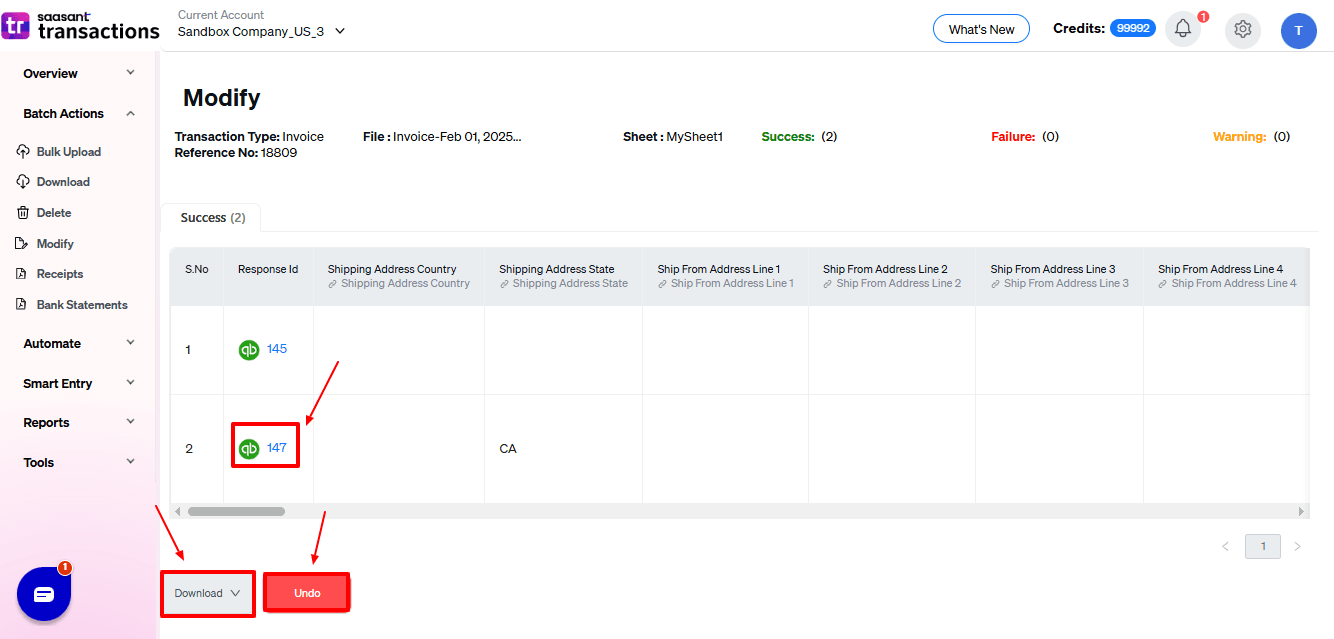Click the horizontal table scrollbar

click(236, 511)
